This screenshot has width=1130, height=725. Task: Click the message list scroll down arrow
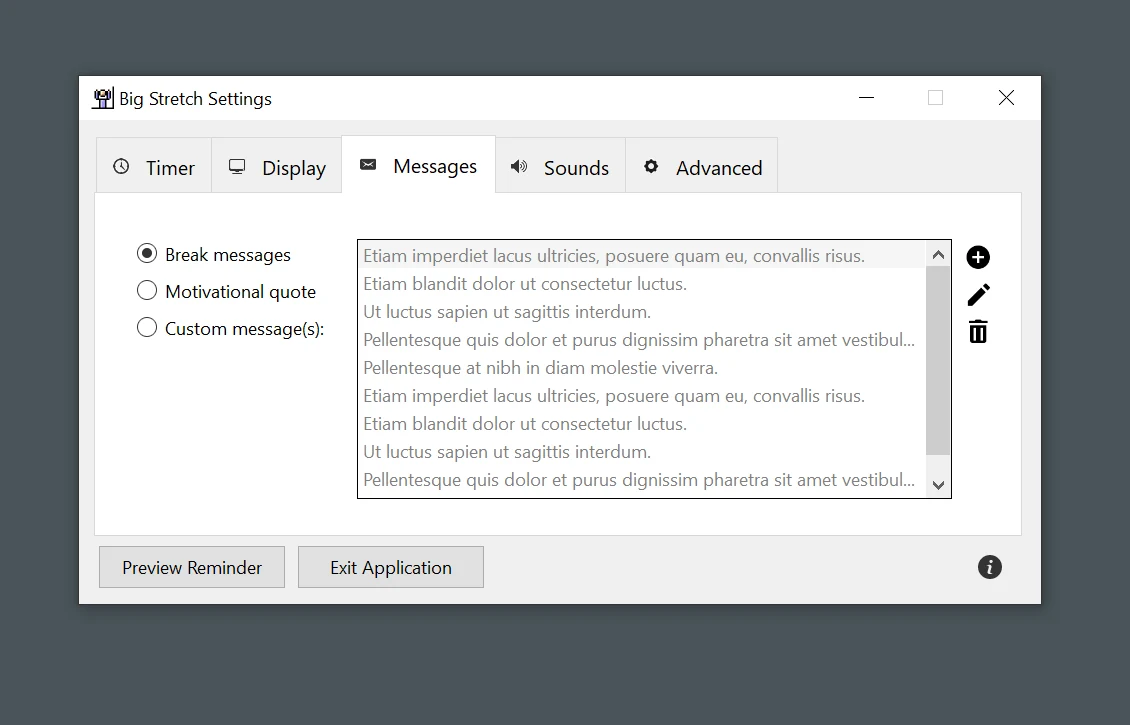(x=938, y=485)
